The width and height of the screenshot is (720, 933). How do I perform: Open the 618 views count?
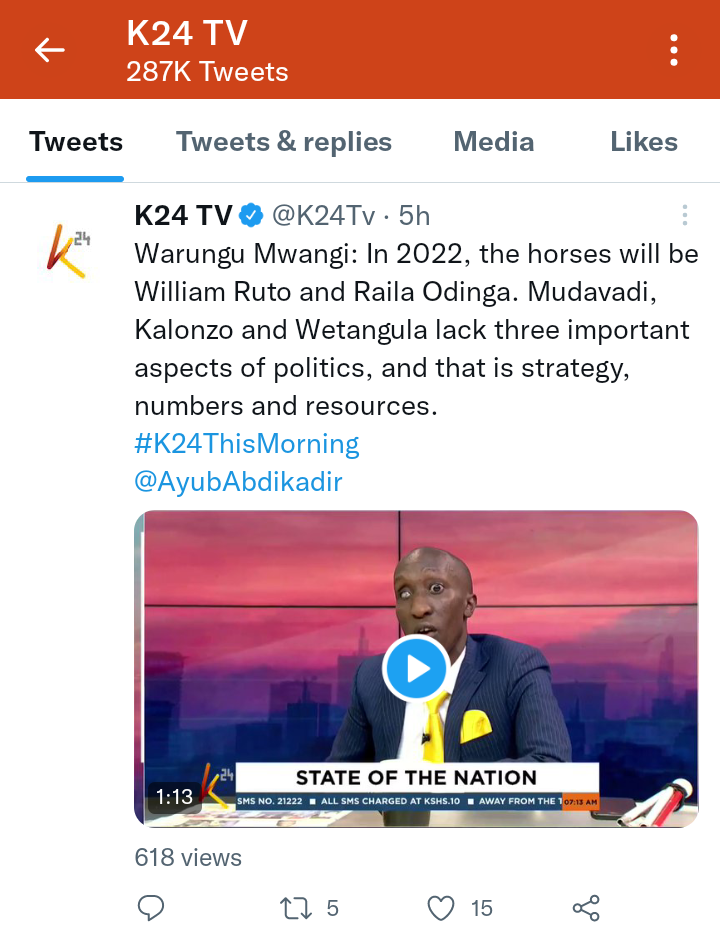point(188,857)
